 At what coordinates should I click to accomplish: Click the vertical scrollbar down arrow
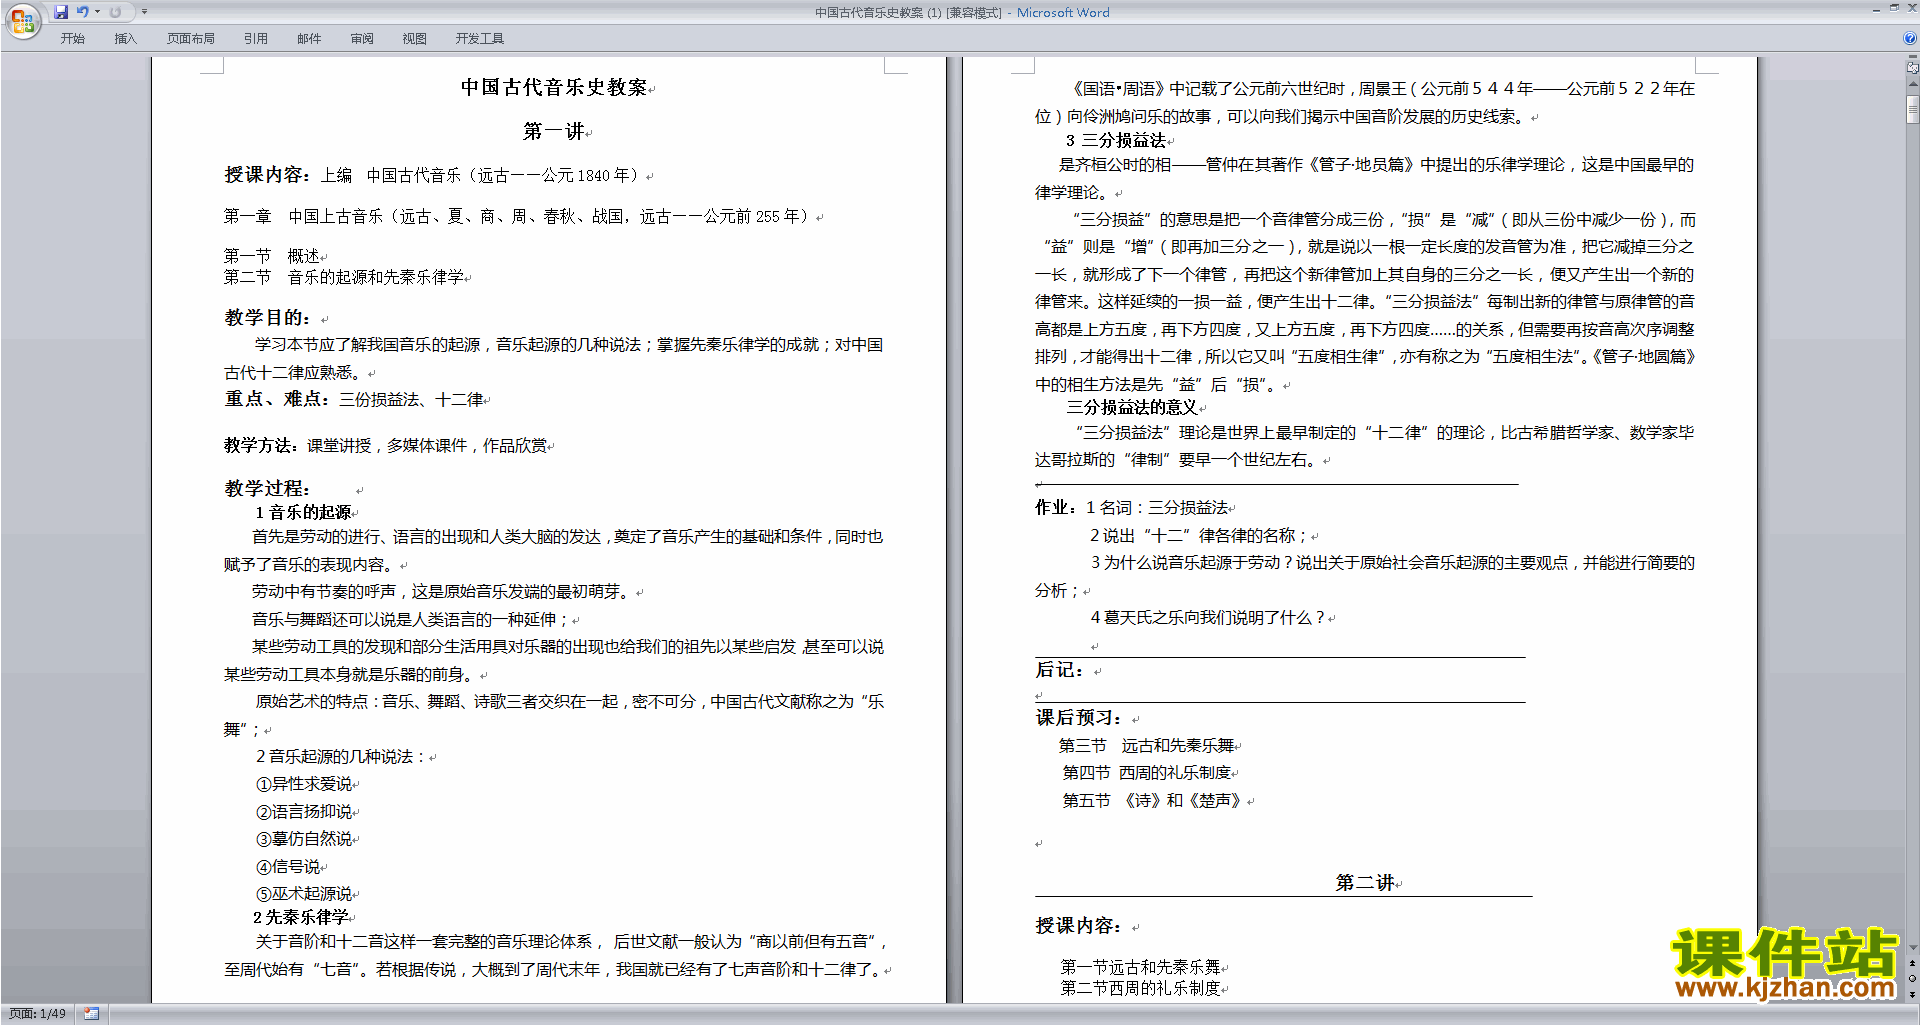click(1913, 948)
